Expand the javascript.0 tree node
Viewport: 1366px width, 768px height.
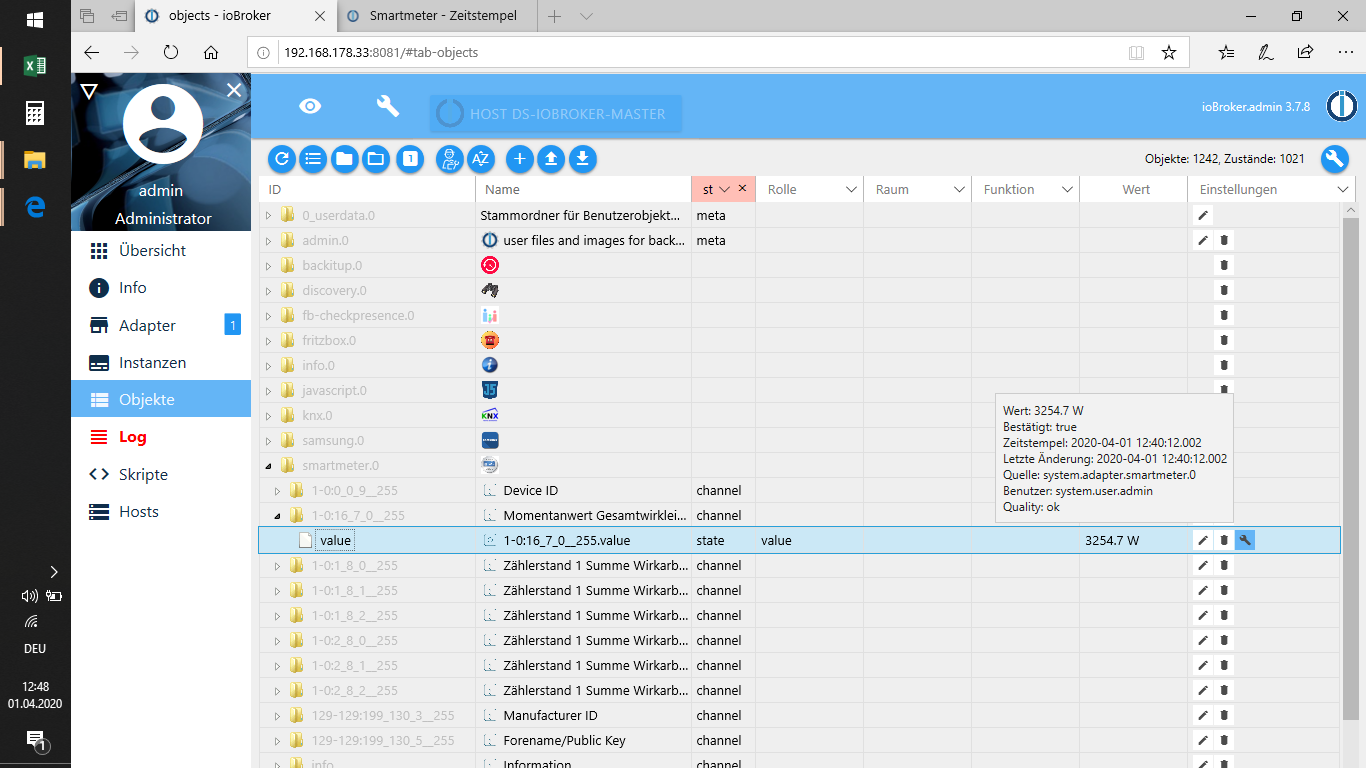[268, 390]
